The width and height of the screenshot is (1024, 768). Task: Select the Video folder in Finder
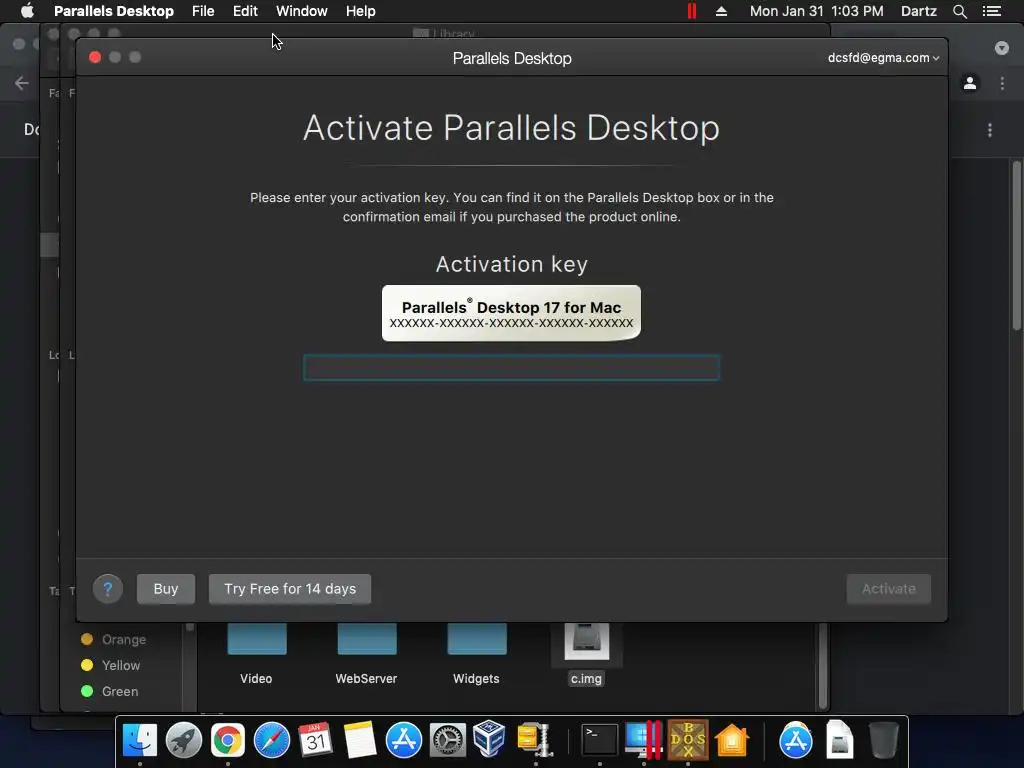[256, 652]
